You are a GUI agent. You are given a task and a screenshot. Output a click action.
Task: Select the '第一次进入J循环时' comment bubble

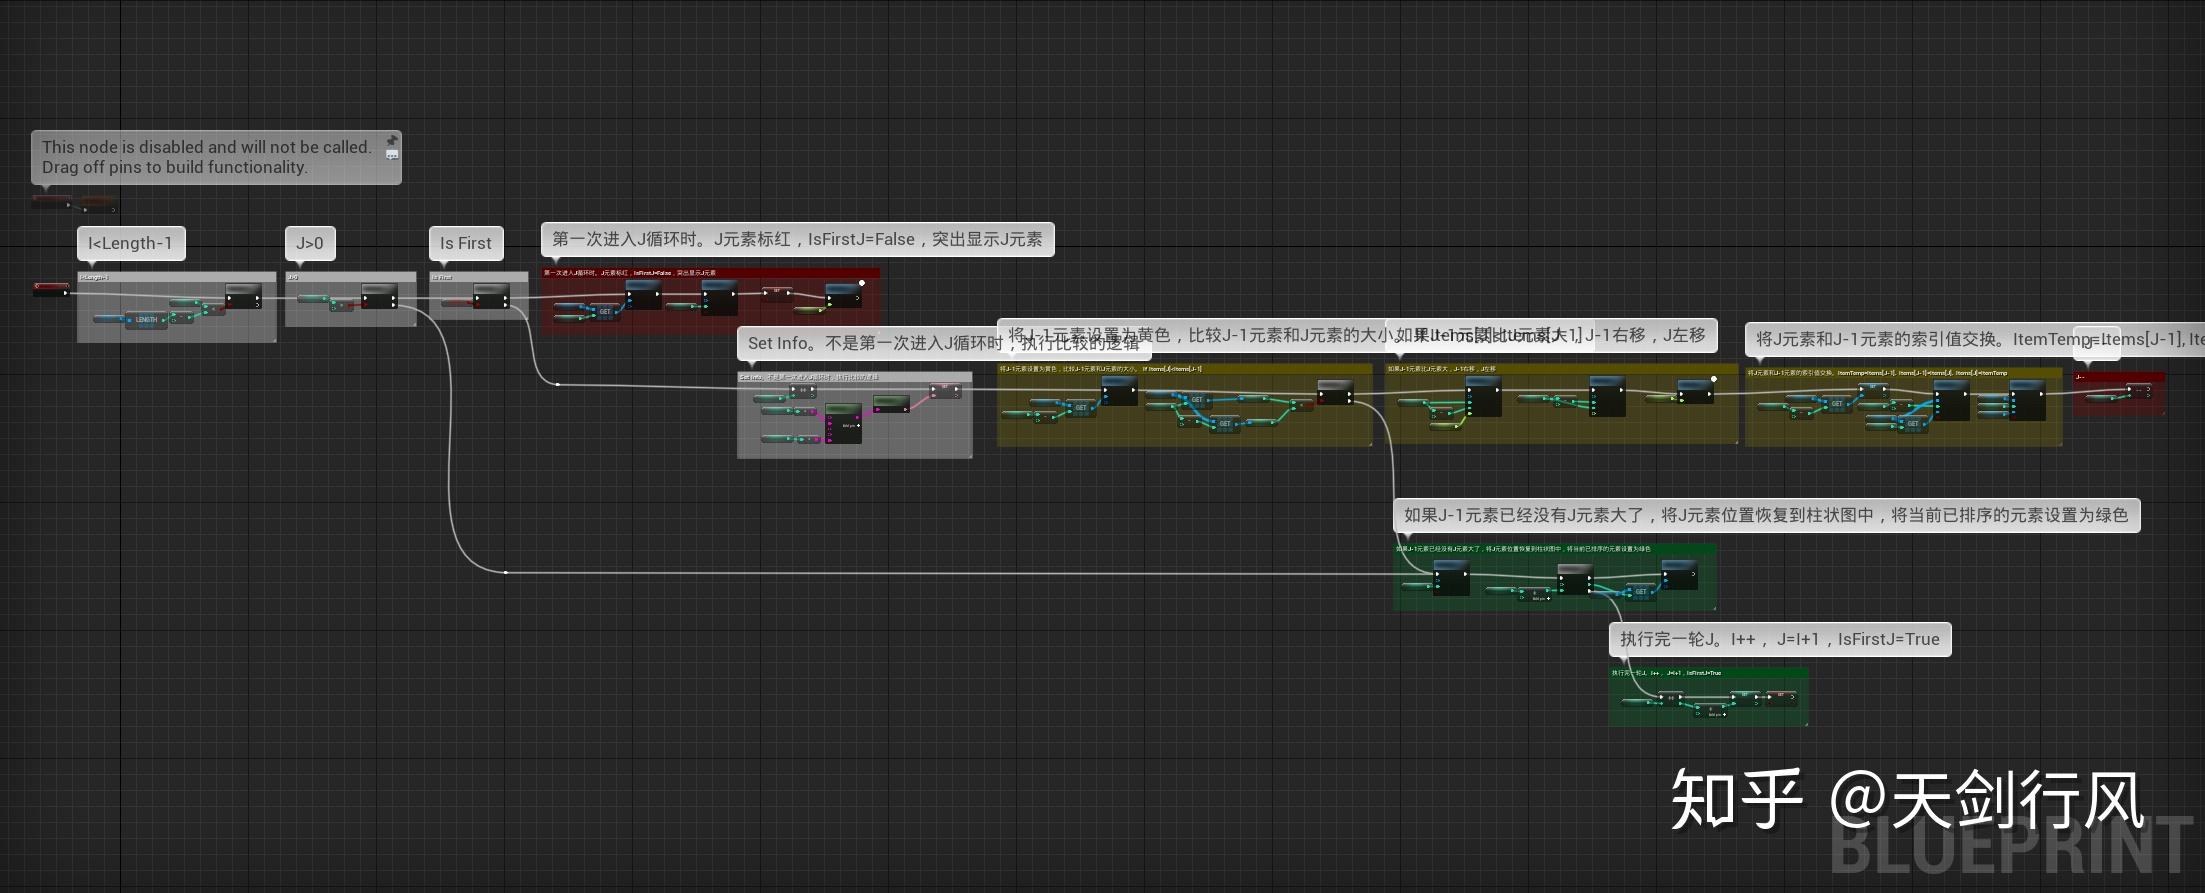pos(797,239)
